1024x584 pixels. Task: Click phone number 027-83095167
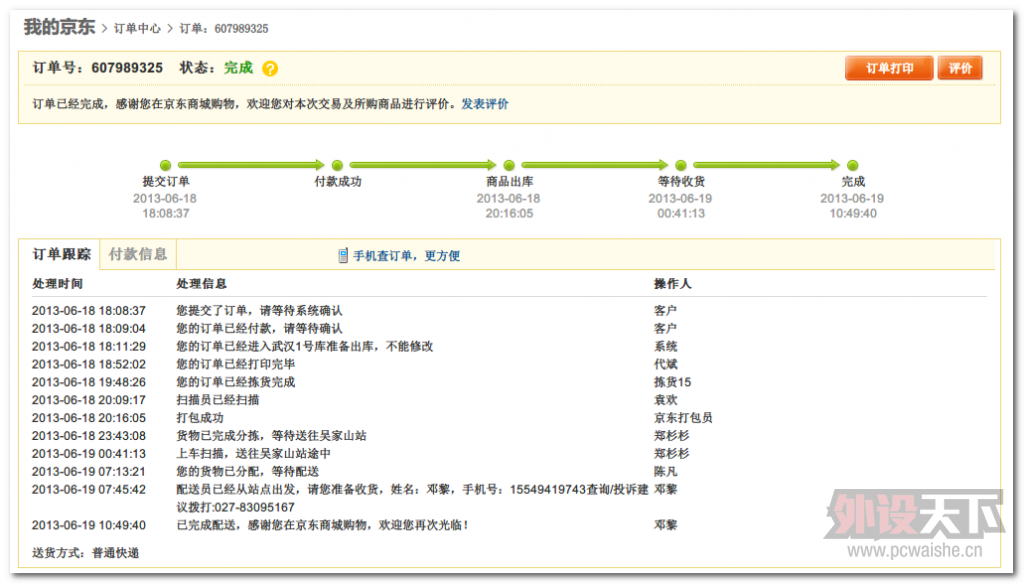[253, 508]
